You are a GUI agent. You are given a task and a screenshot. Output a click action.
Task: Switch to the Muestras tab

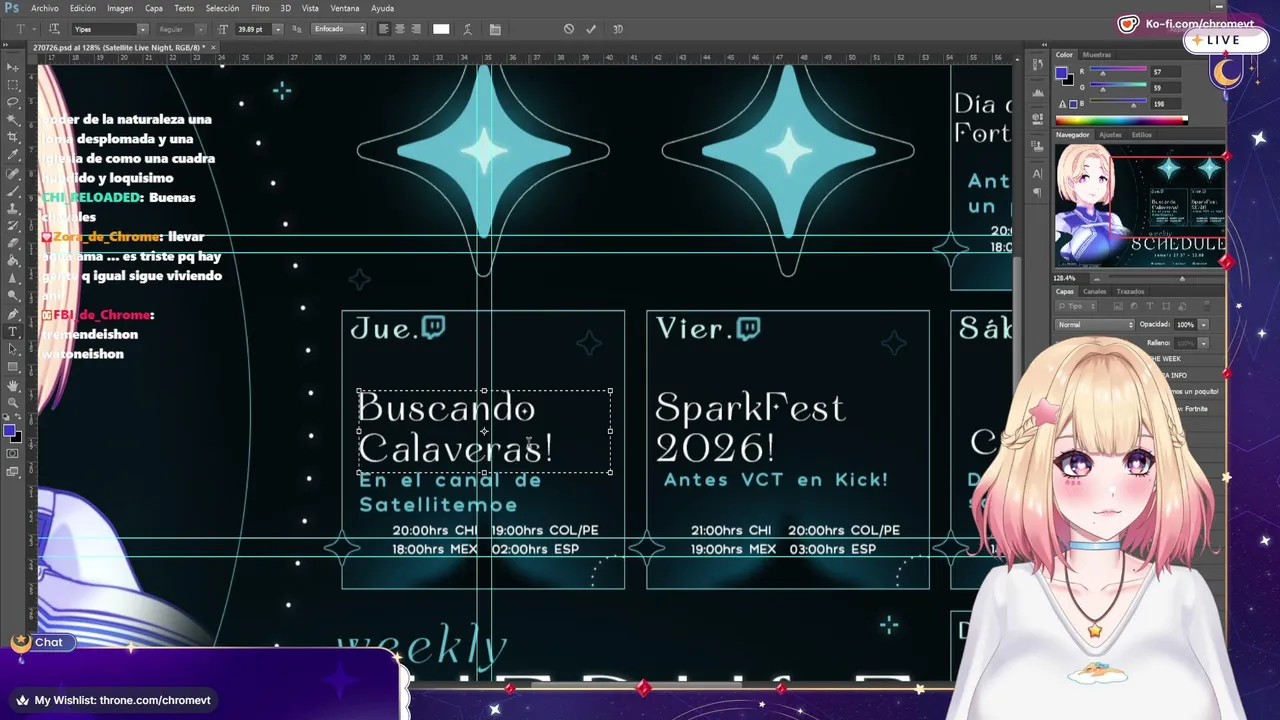pyautogui.click(x=1097, y=55)
